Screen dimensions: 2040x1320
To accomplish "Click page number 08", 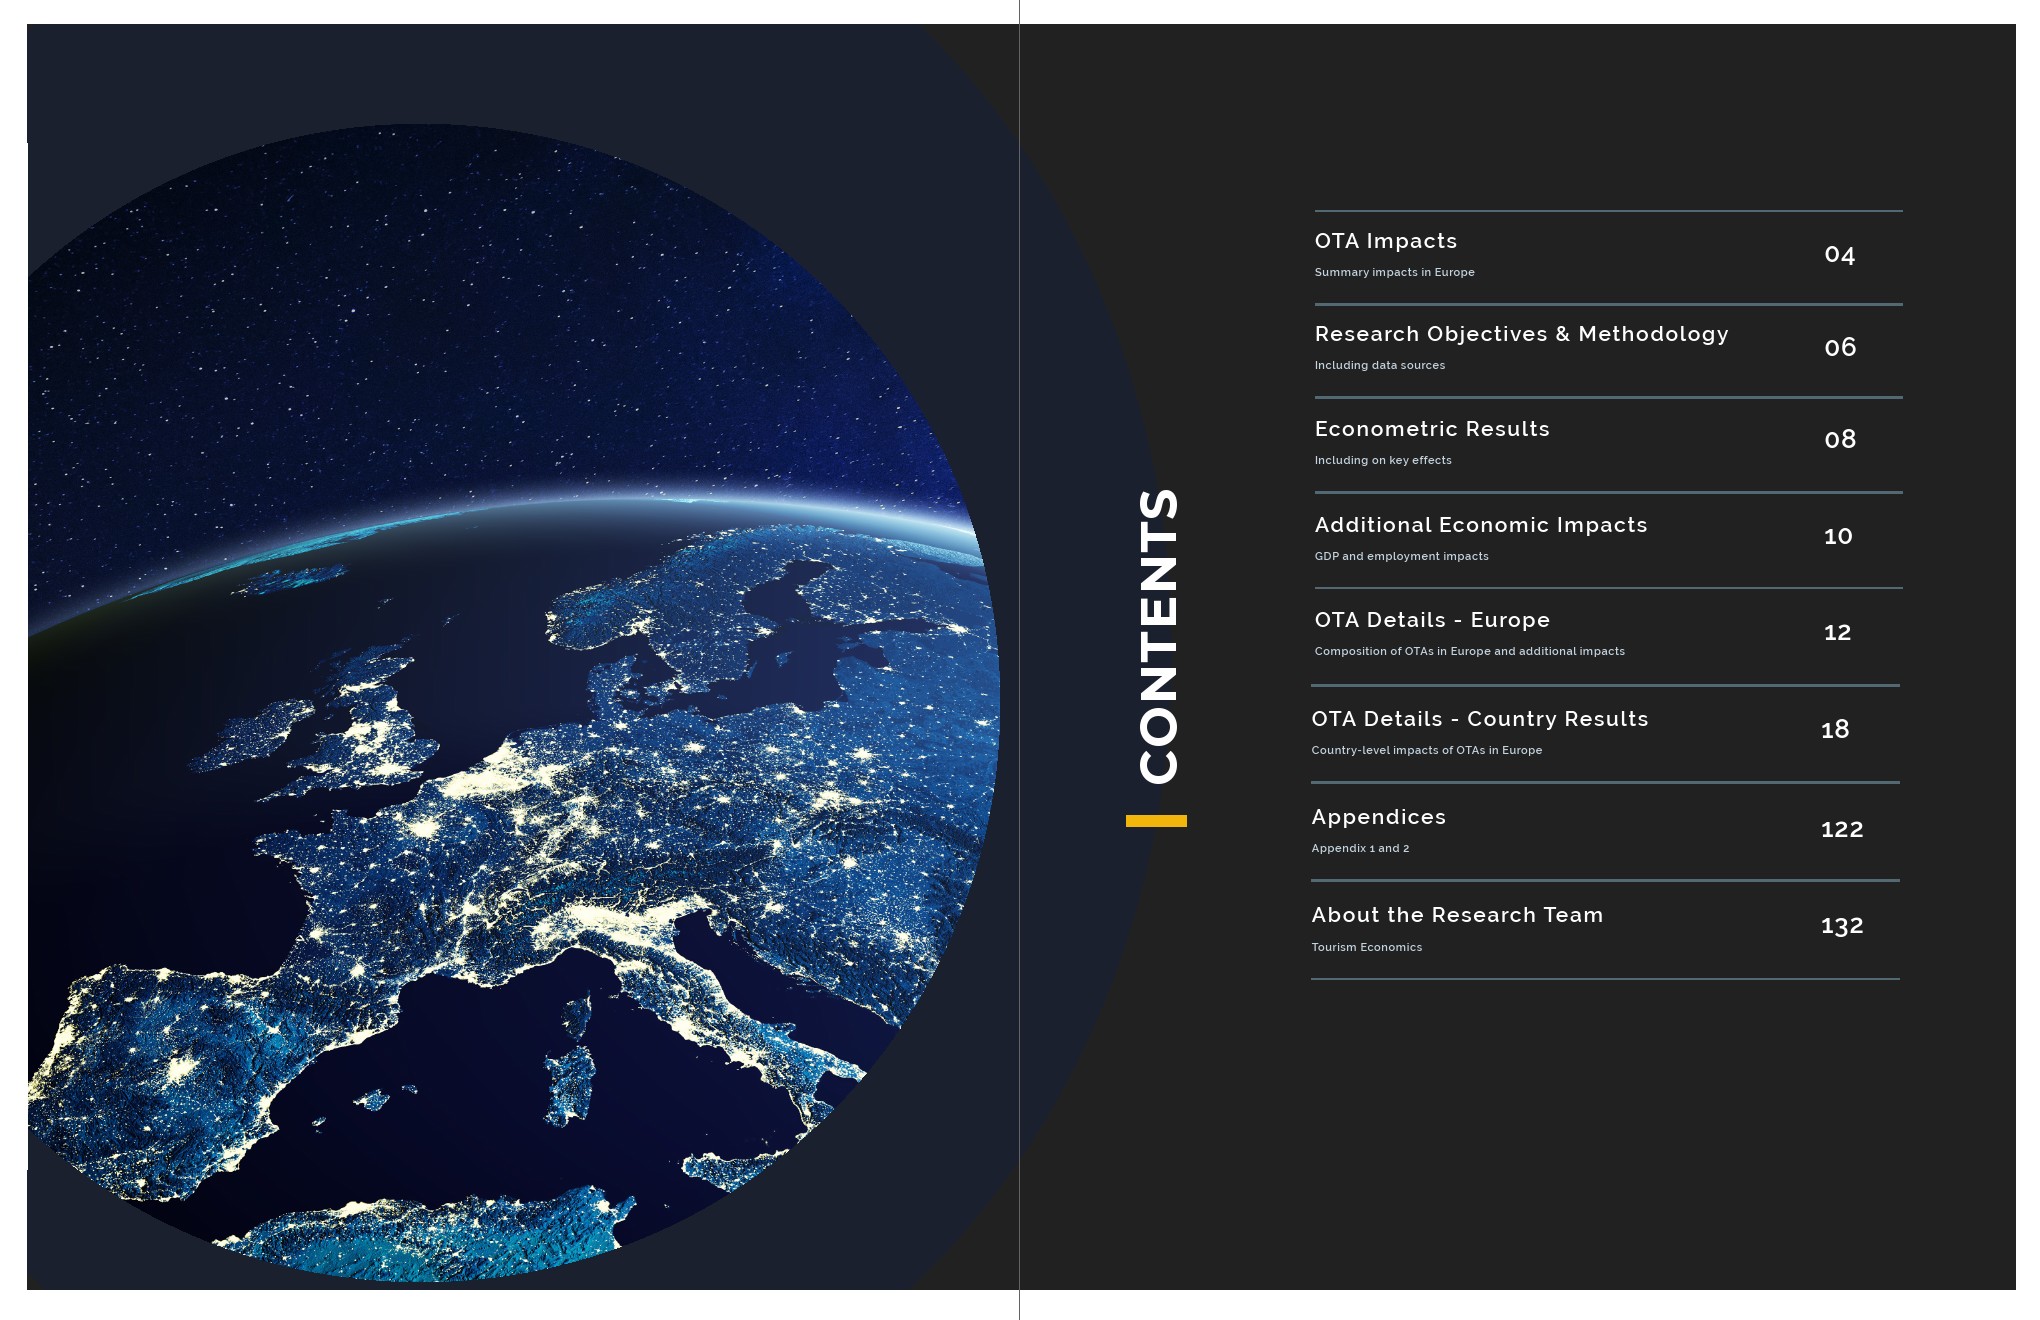I will (1839, 439).
